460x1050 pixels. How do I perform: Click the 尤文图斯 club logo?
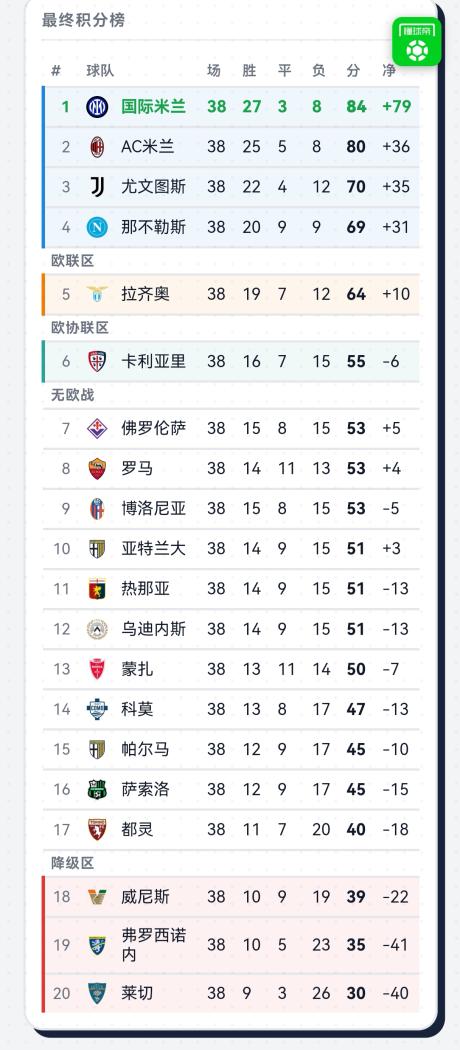[97, 187]
